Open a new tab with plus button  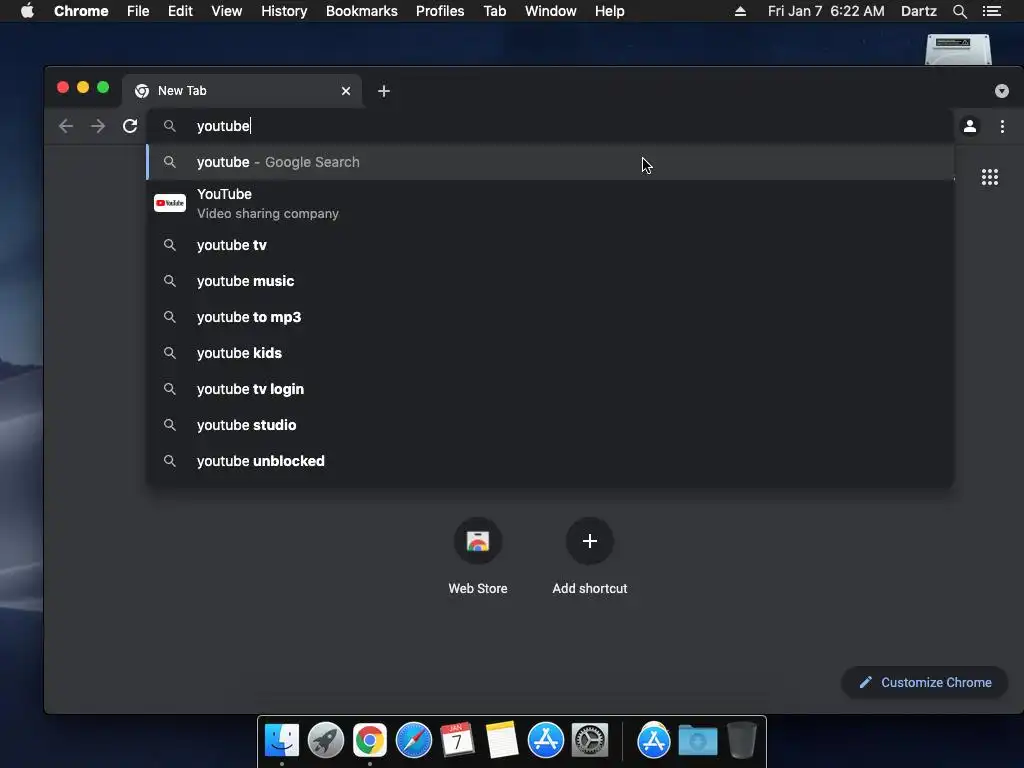pos(384,91)
